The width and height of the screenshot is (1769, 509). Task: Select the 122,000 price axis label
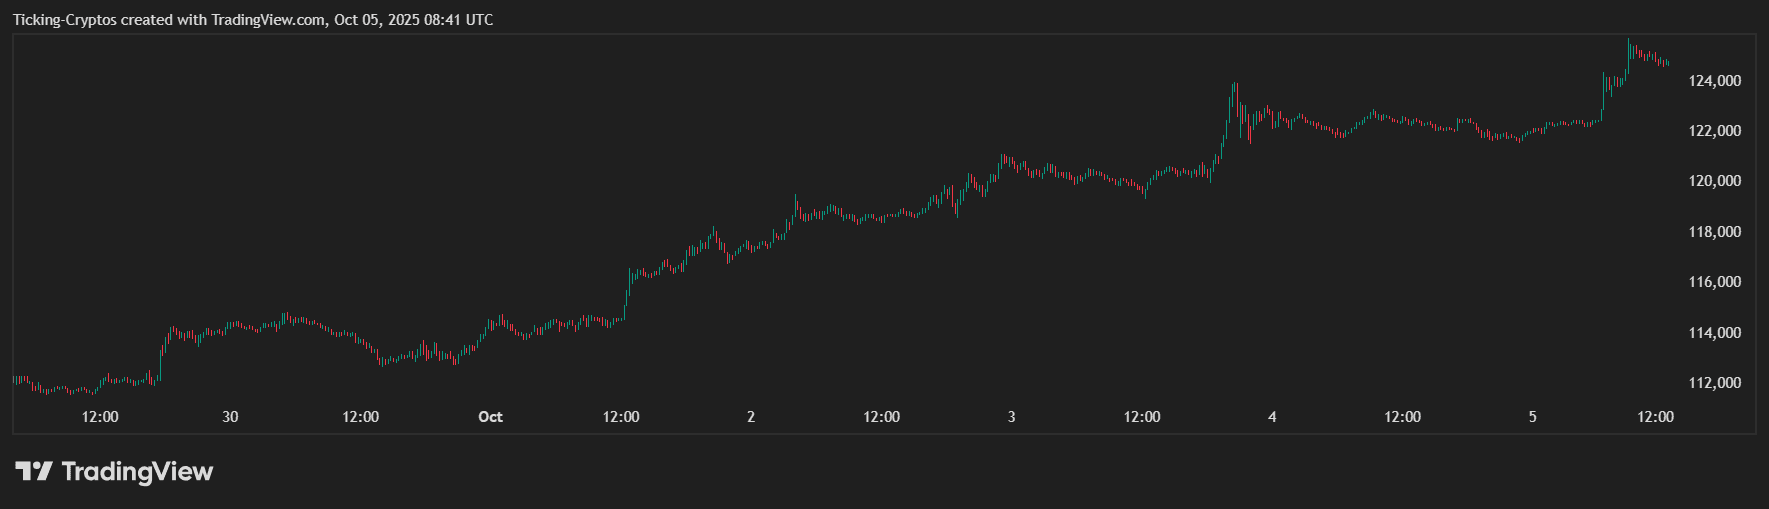pyautogui.click(x=1714, y=131)
